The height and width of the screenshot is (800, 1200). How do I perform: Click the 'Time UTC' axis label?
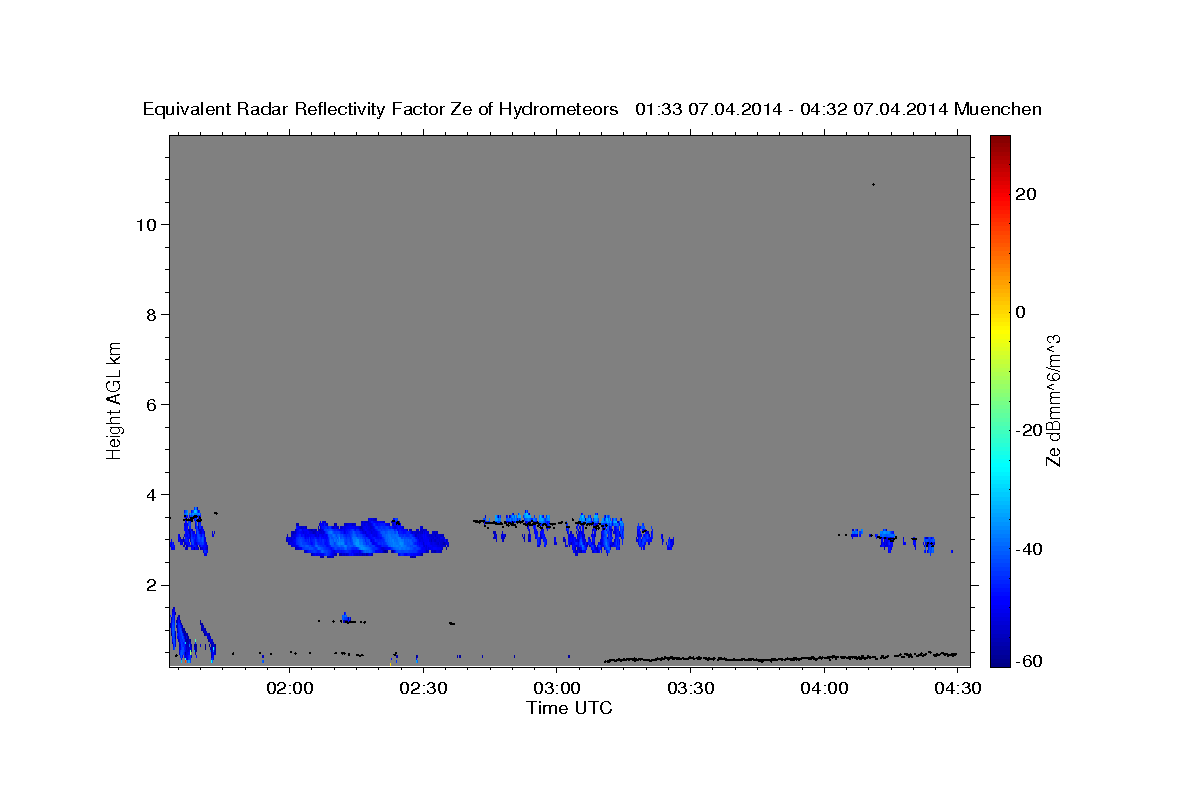(569, 708)
